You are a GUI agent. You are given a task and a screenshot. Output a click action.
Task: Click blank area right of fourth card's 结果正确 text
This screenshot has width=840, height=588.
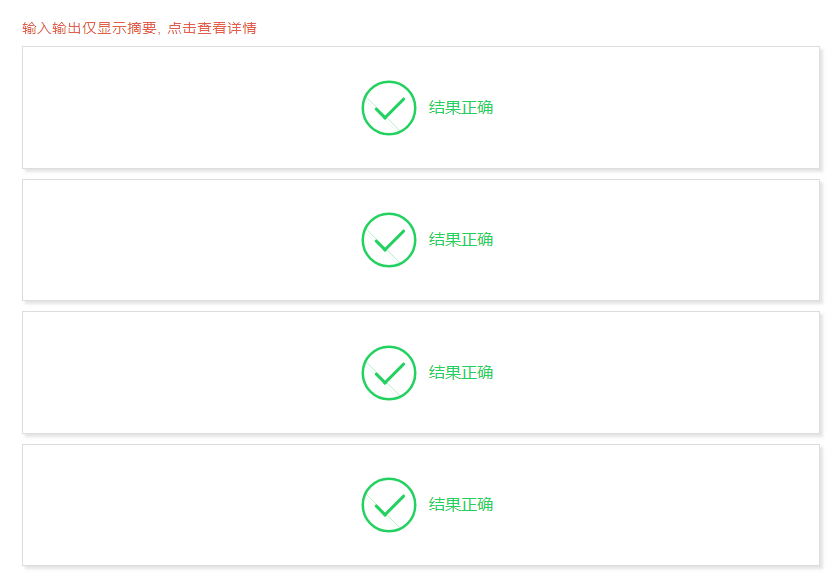click(650, 505)
